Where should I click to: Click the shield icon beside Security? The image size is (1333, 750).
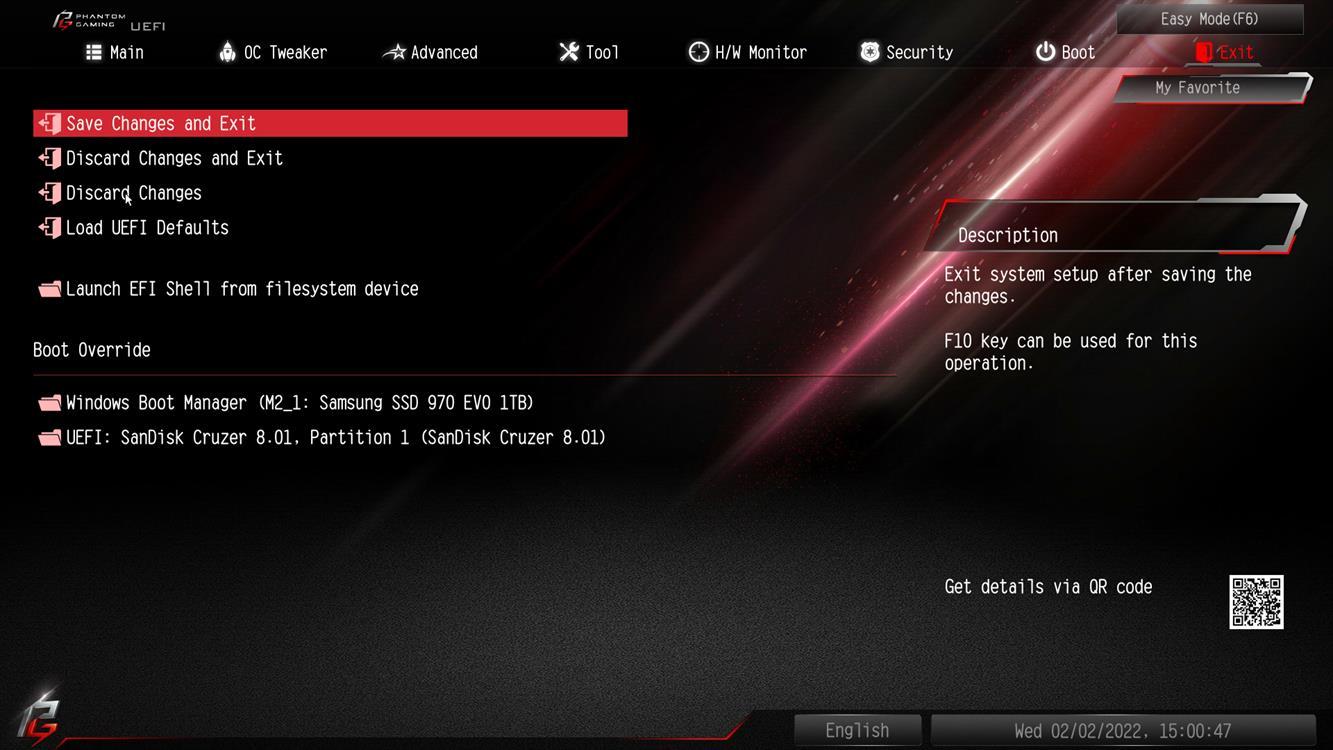pos(870,52)
